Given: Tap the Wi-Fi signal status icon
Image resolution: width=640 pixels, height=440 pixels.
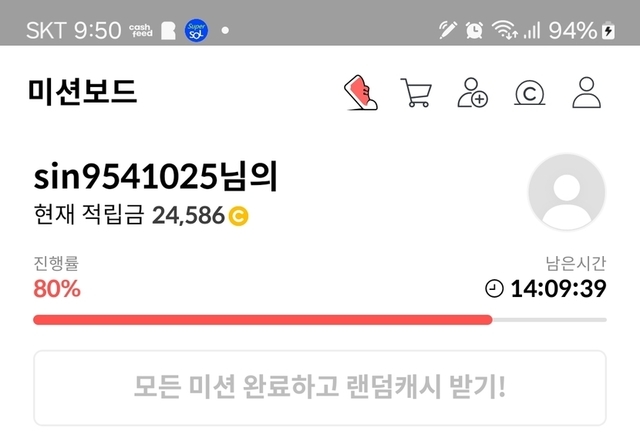Looking at the screenshot, I should [x=505, y=30].
